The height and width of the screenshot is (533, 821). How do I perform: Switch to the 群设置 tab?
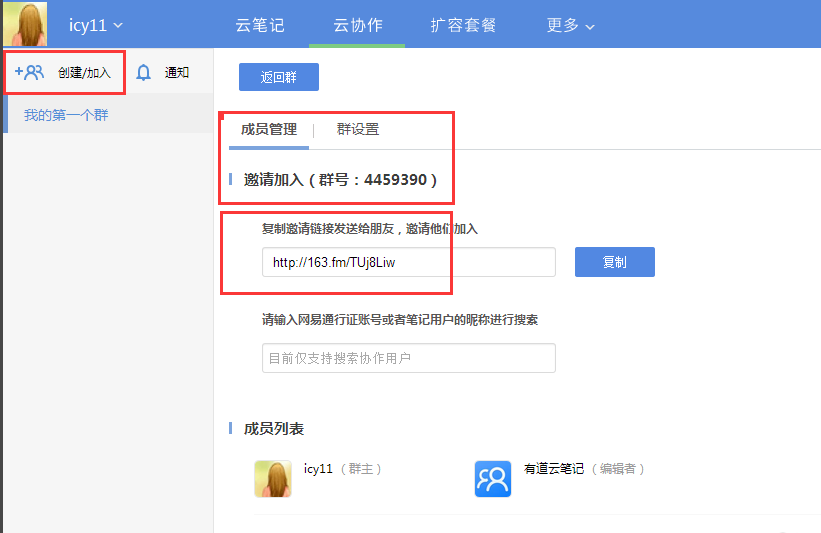(358, 129)
